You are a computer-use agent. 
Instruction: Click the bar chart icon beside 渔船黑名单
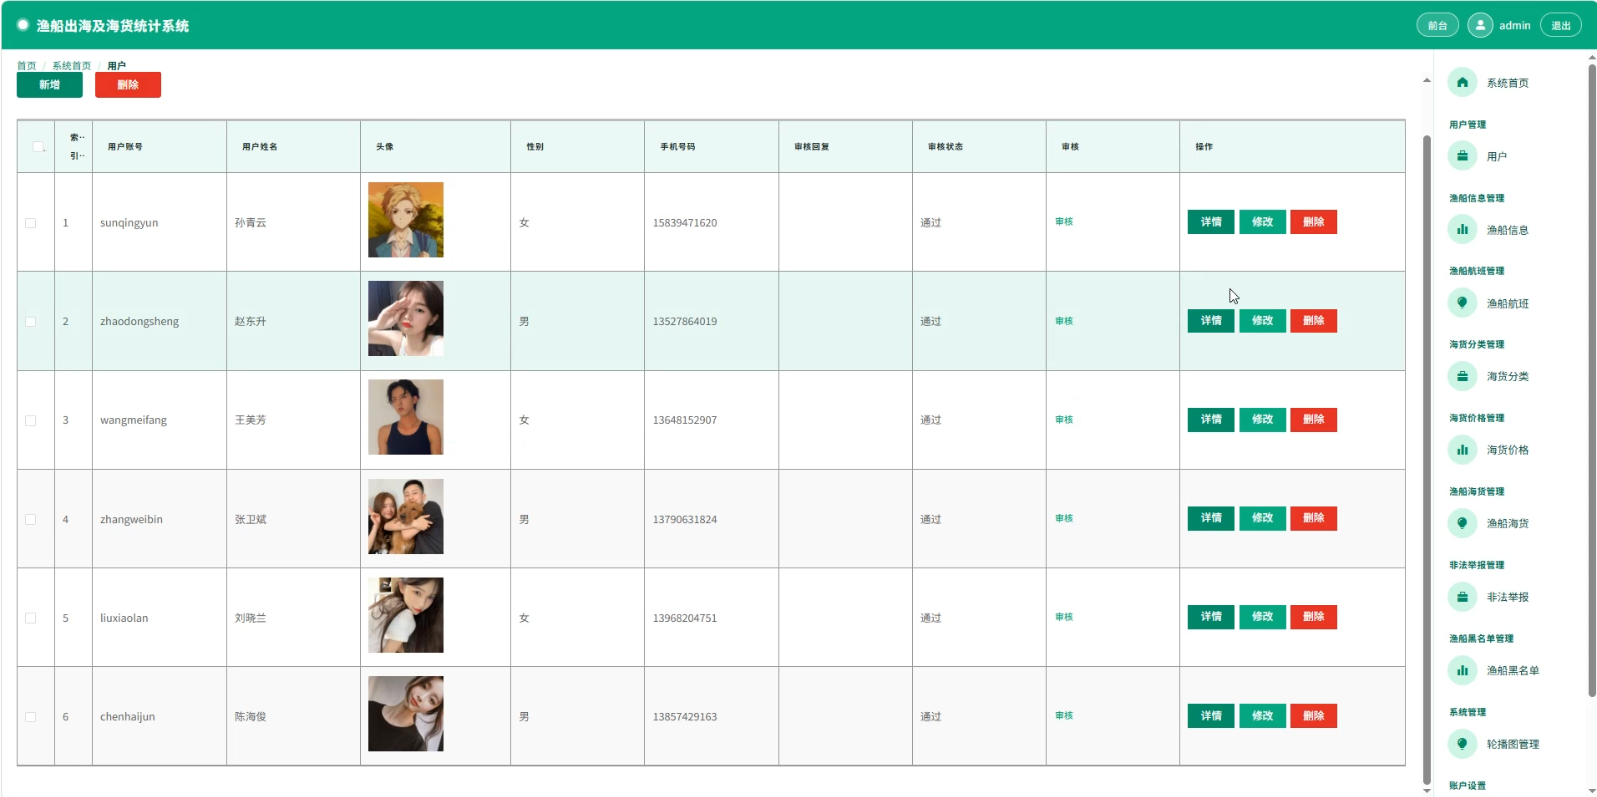[1462, 670]
